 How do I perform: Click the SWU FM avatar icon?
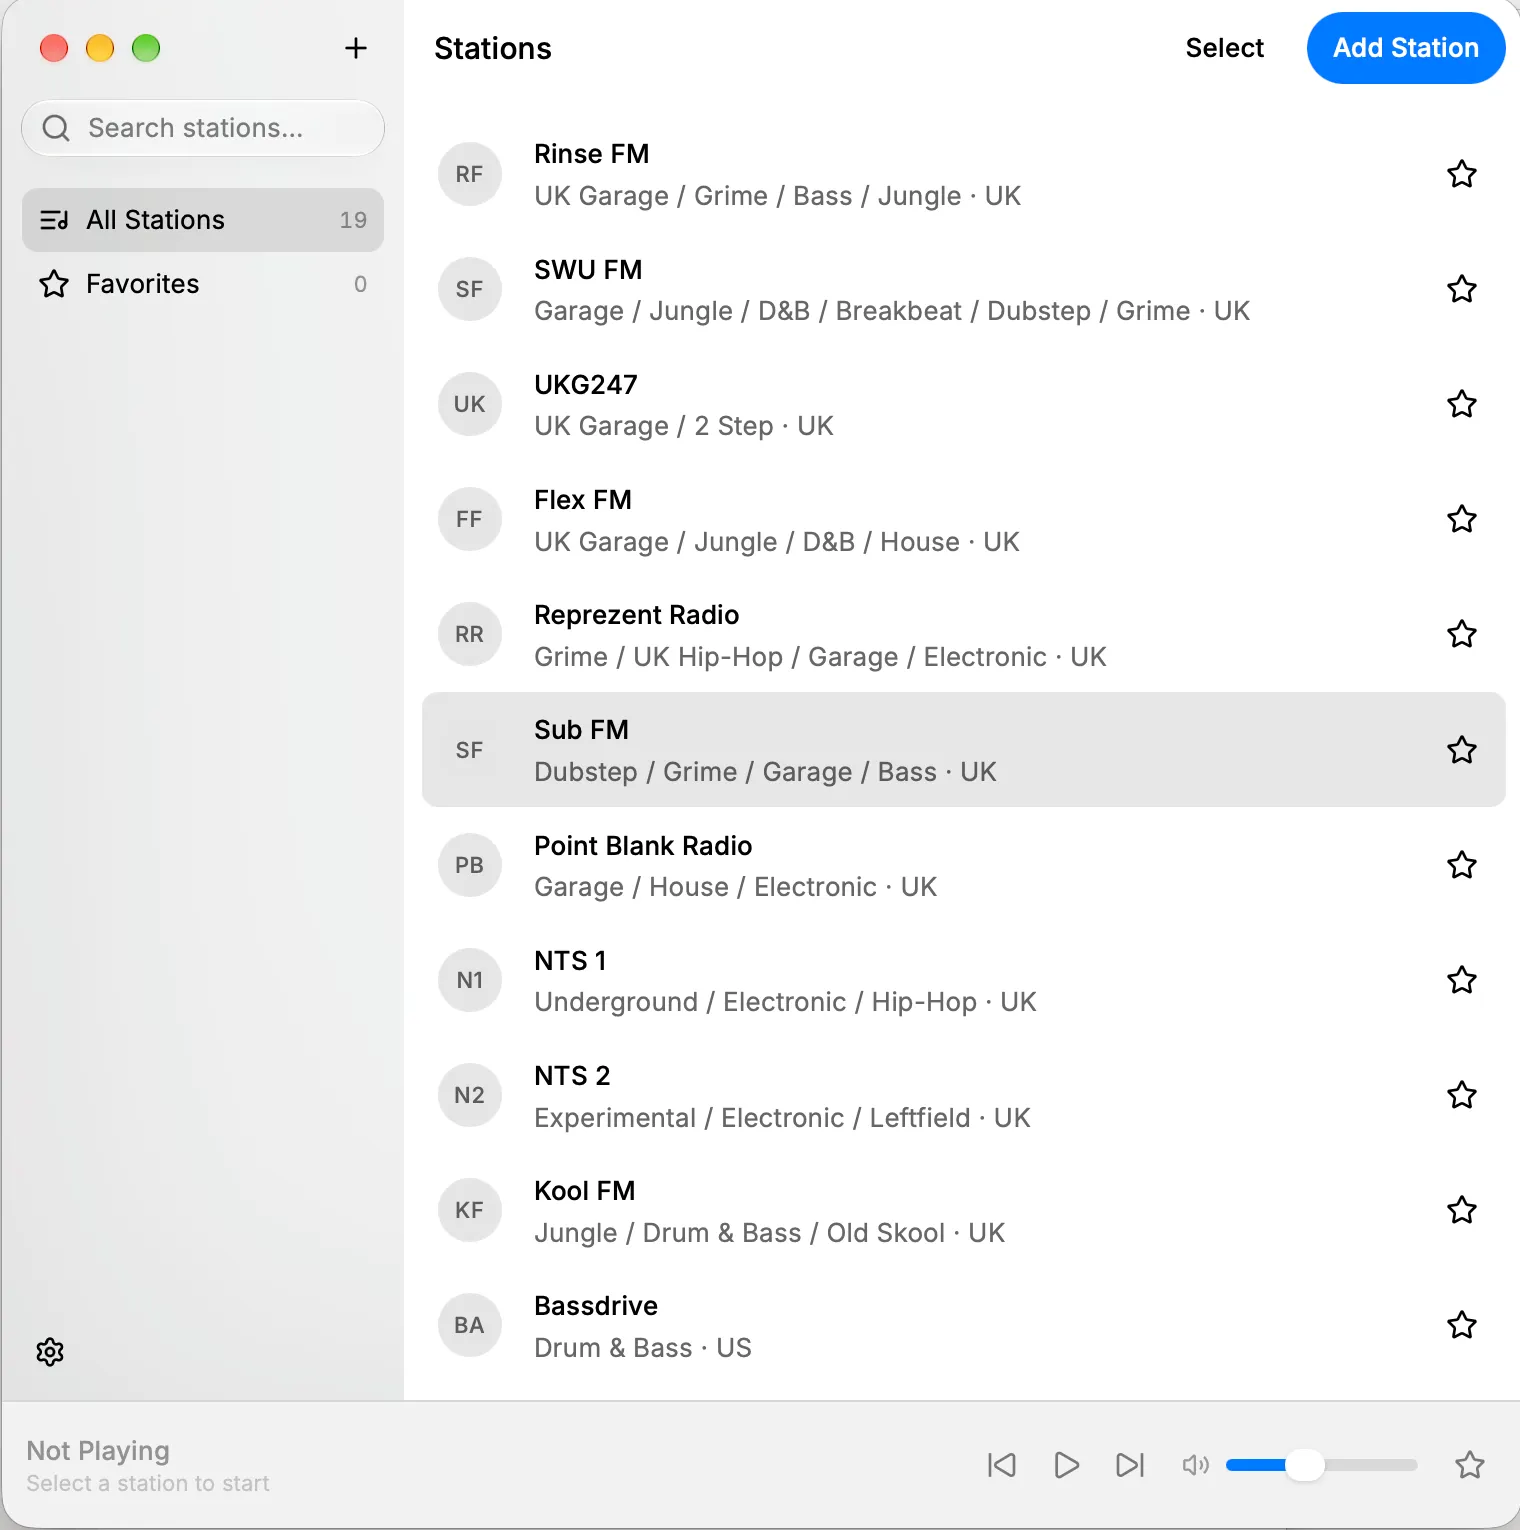(x=469, y=289)
